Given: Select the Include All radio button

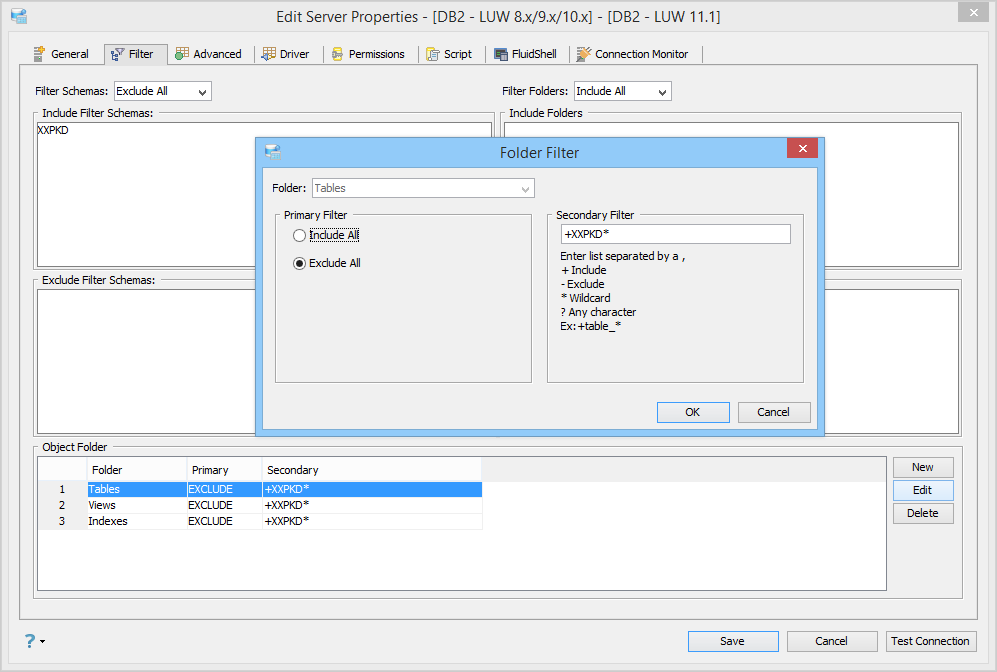Looking at the screenshot, I should [299, 235].
